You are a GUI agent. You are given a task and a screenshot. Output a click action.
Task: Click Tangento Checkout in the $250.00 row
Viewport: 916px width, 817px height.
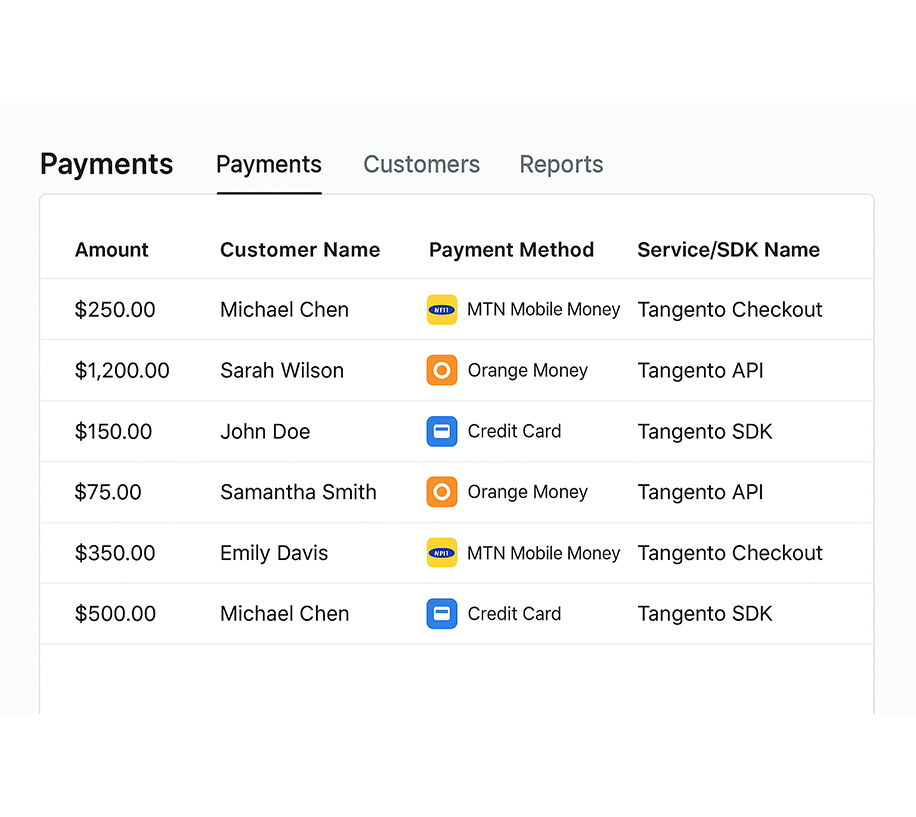point(730,310)
